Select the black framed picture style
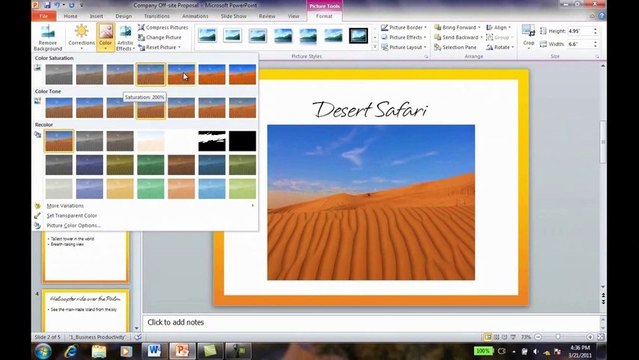The image size is (639, 360). (359, 35)
